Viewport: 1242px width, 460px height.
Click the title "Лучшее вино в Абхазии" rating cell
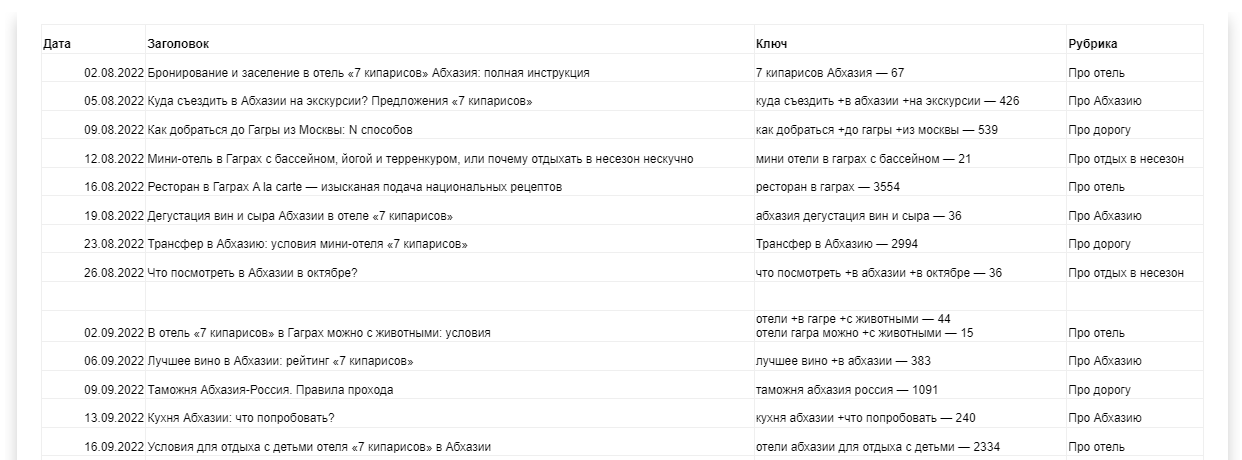(x=280, y=361)
